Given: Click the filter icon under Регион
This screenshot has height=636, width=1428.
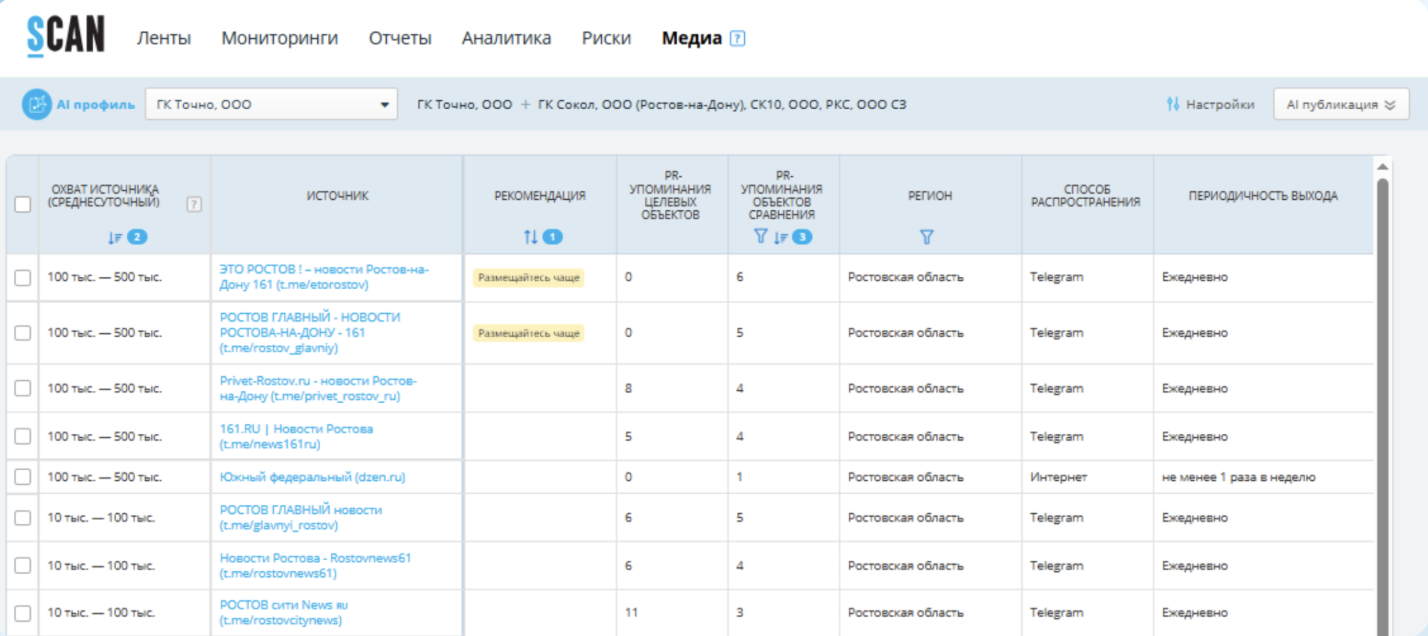Looking at the screenshot, I should [x=926, y=237].
